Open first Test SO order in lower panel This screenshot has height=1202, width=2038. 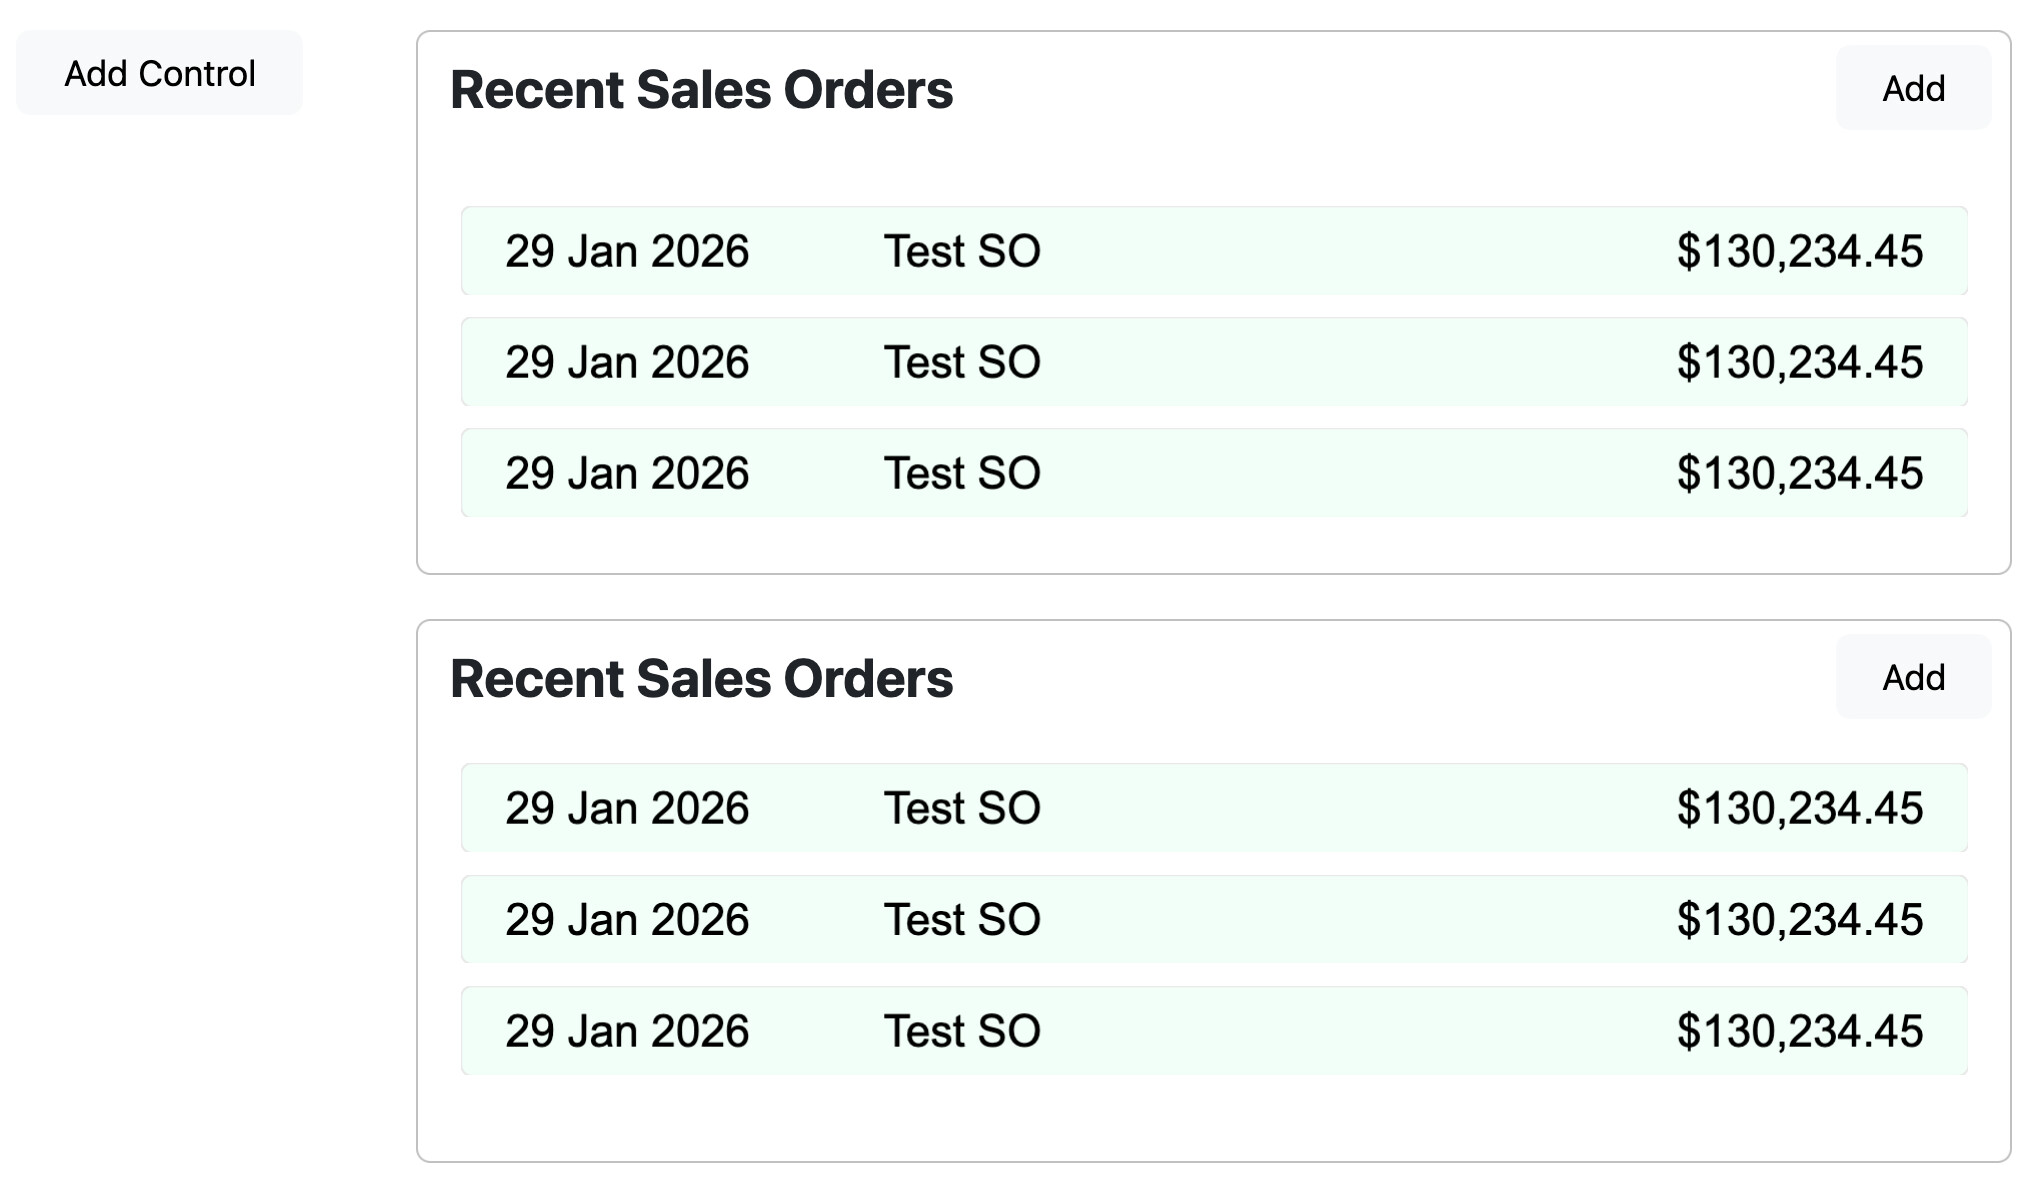click(x=962, y=808)
